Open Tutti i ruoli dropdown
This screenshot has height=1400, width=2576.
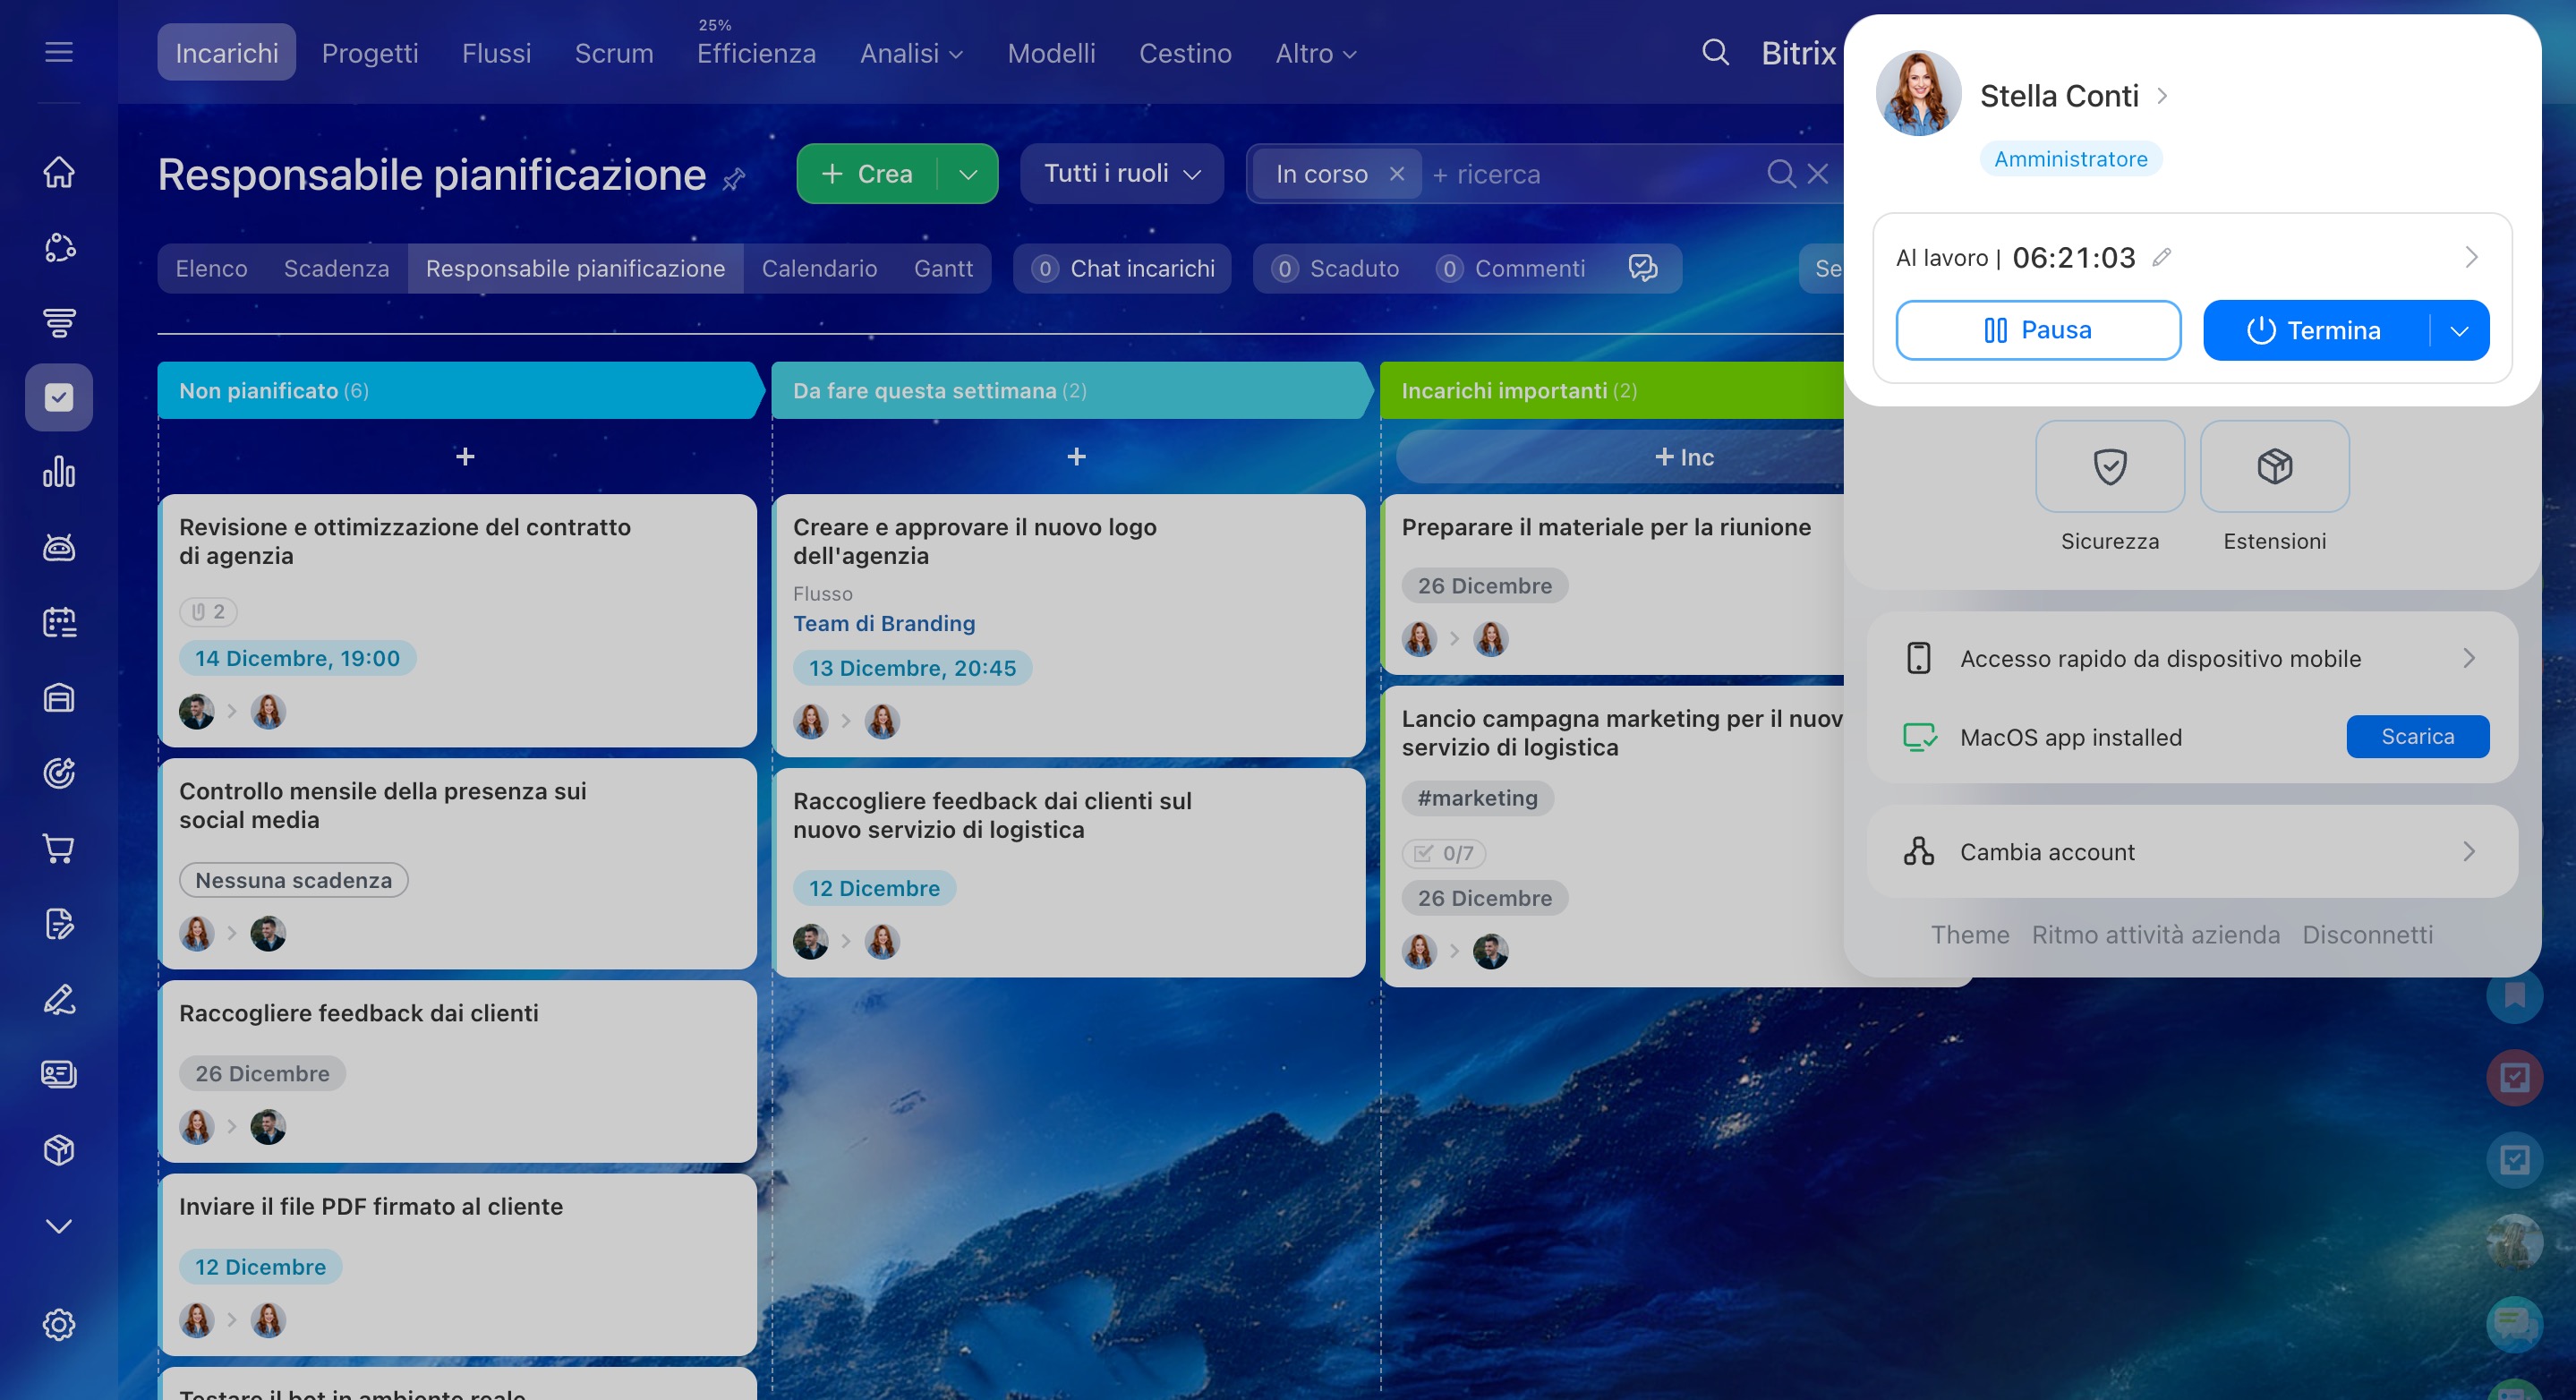pos(1121,174)
